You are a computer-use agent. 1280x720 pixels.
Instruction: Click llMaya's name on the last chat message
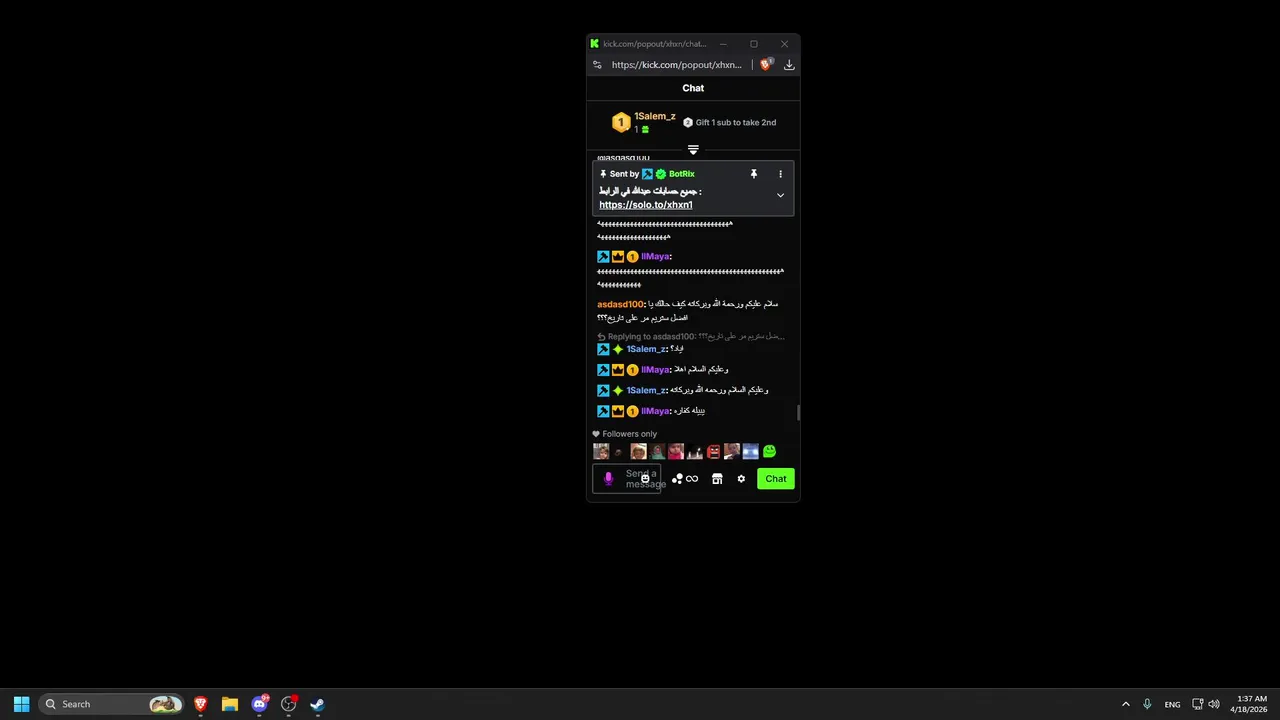tap(656, 411)
